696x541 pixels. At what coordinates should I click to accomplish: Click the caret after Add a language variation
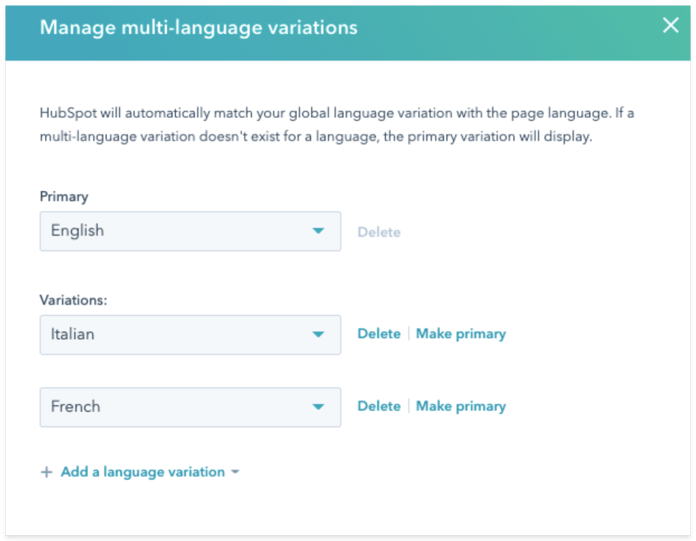(x=235, y=472)
